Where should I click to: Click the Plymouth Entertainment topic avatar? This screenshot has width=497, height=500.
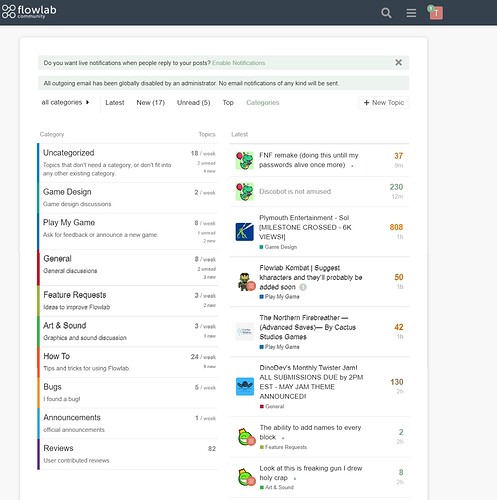245,232
